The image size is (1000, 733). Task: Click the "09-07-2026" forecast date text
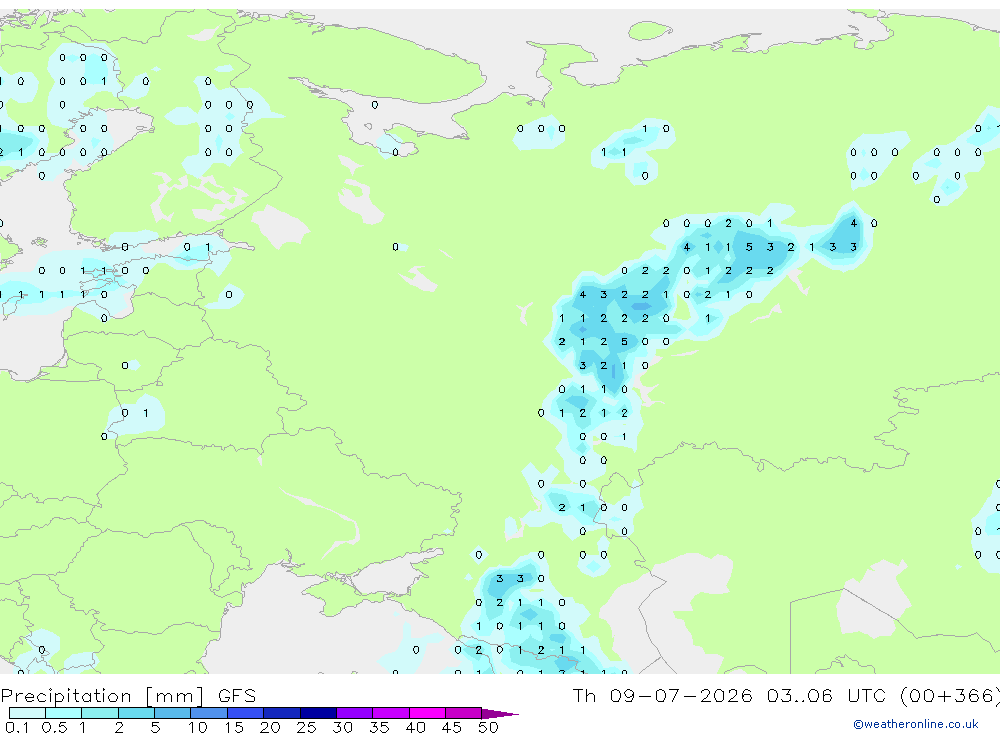coord(681,695)
